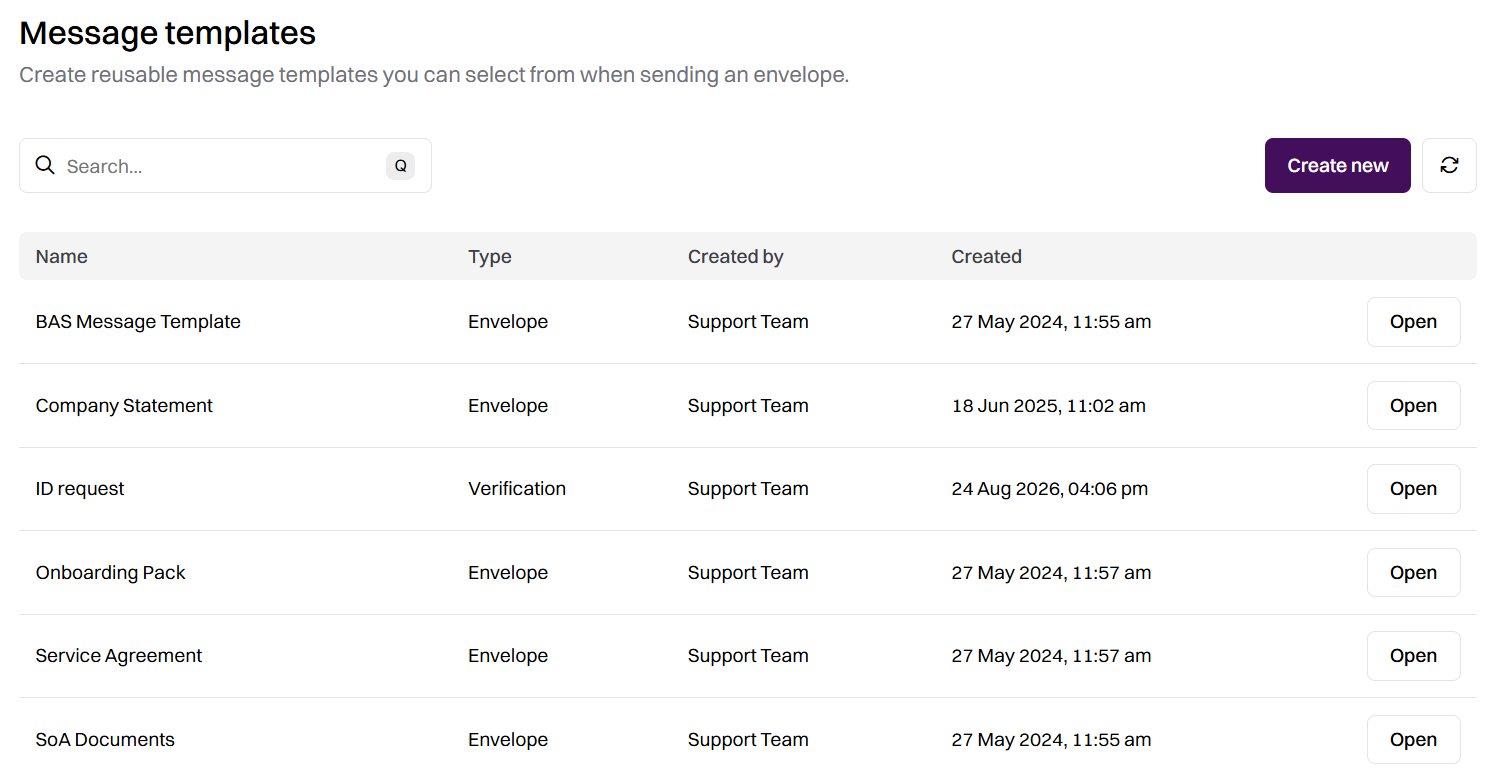Open the Onboarding Pack template

(1413, 573)
